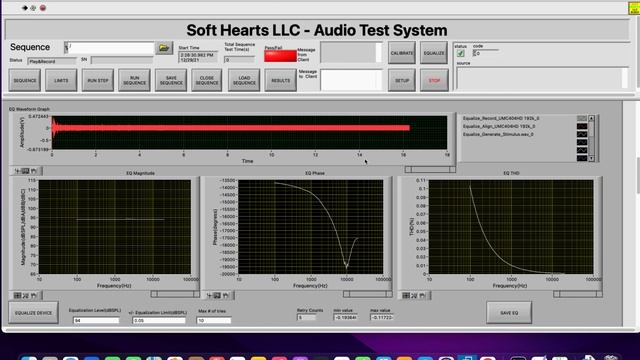Screen dimensions: 640x360
Task: Click plot icon beside Equalize_Align legend entry
Action: coord(582,126)
